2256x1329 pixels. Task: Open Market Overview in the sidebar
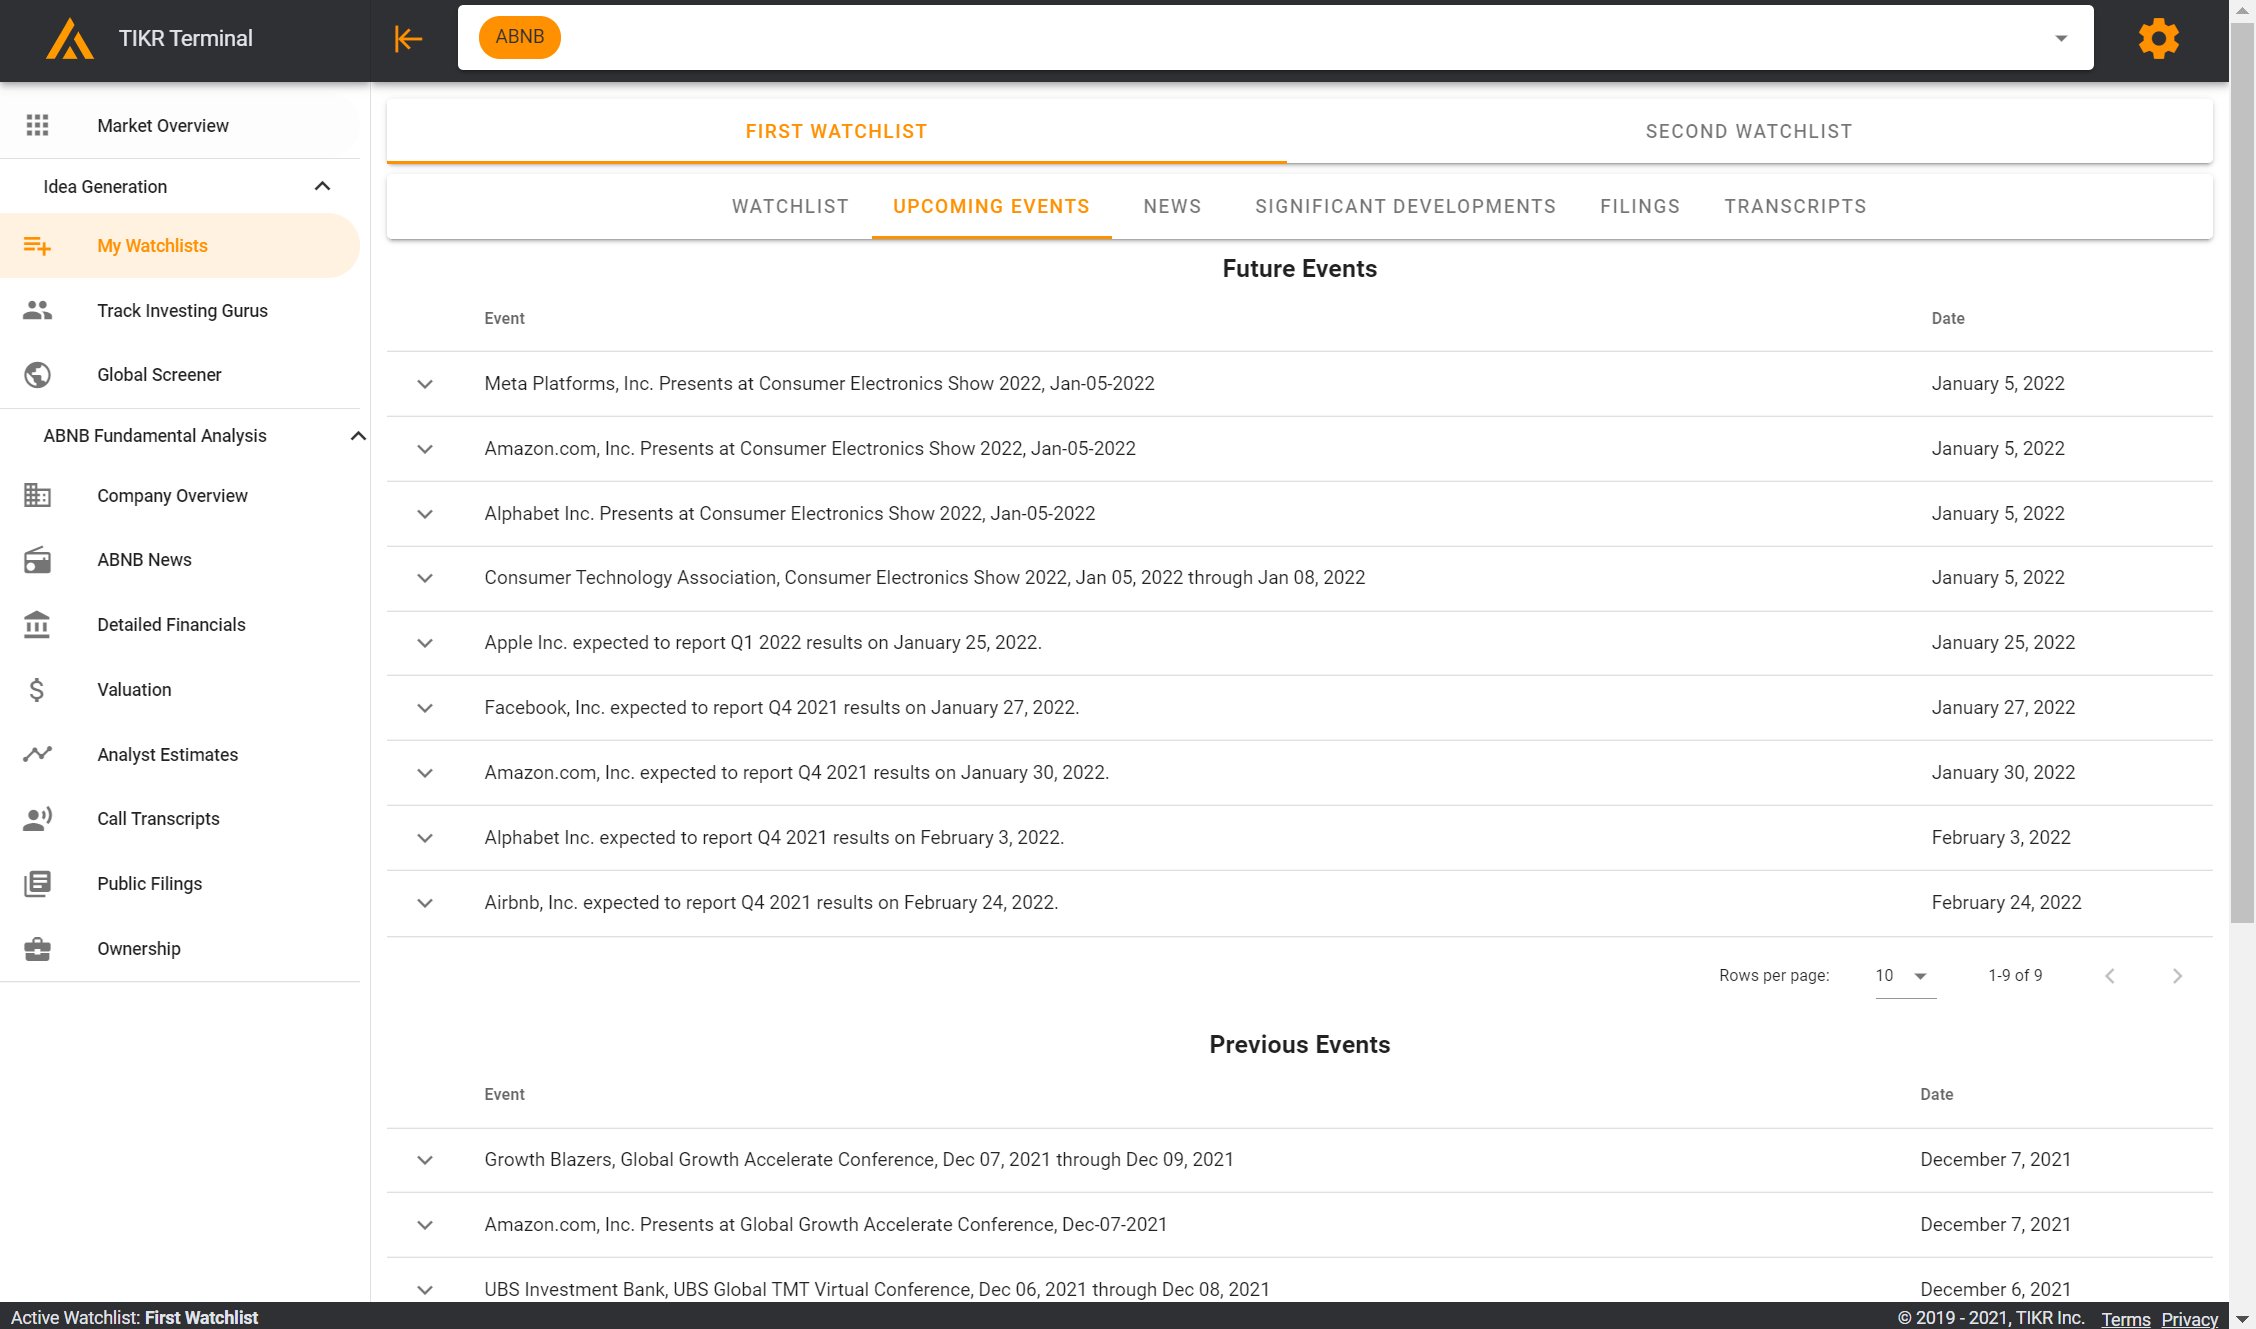pyautogui.click(x=180, y=125)
